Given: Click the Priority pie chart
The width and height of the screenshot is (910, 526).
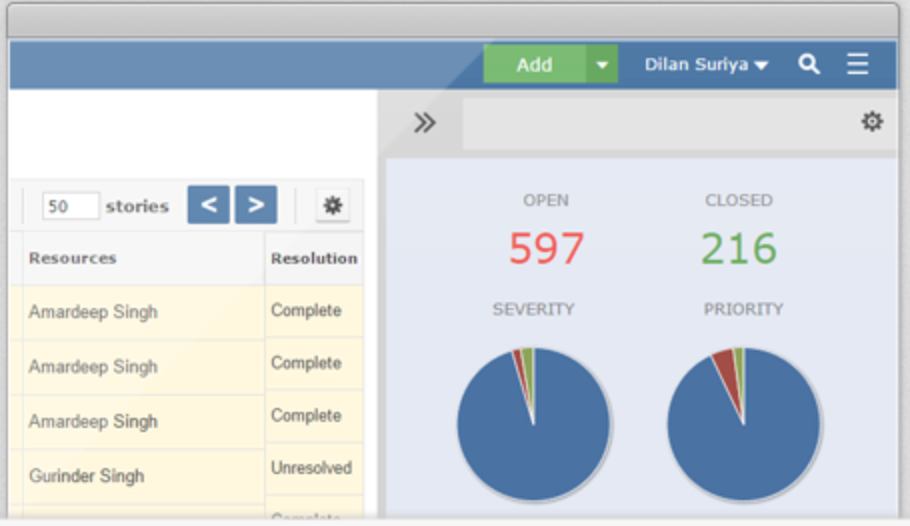Looking at the screenshot, I should [x=743, y=424].
